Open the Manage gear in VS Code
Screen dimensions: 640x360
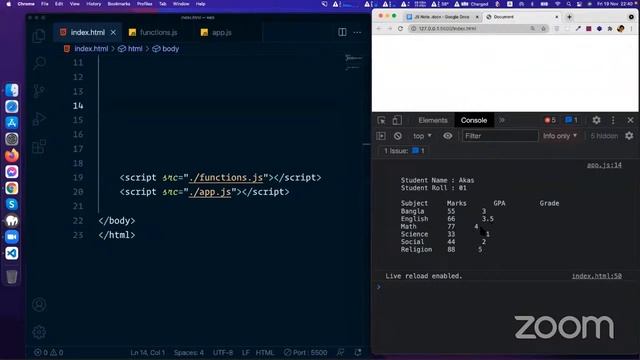39,332
